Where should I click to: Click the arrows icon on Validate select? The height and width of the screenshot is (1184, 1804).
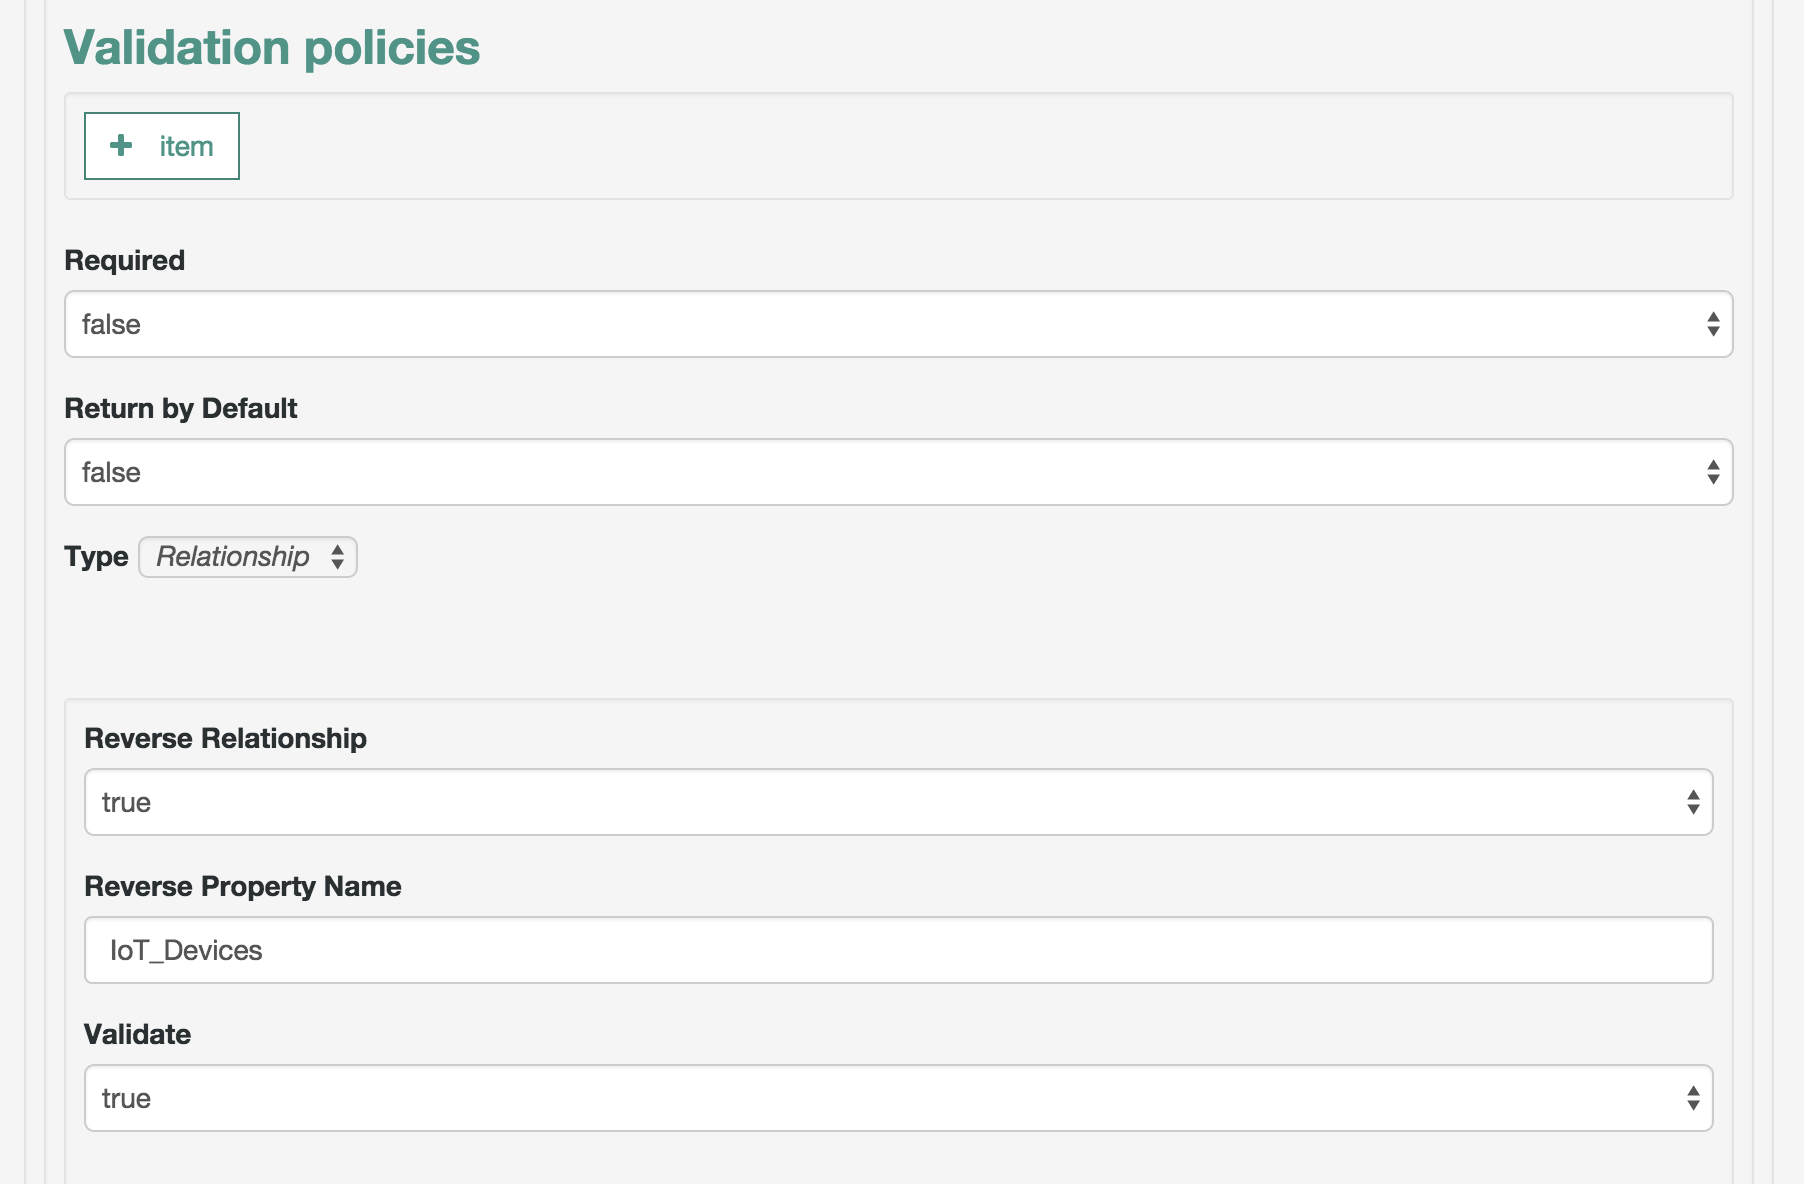pyautogui.click(x=1693, y=1098)
